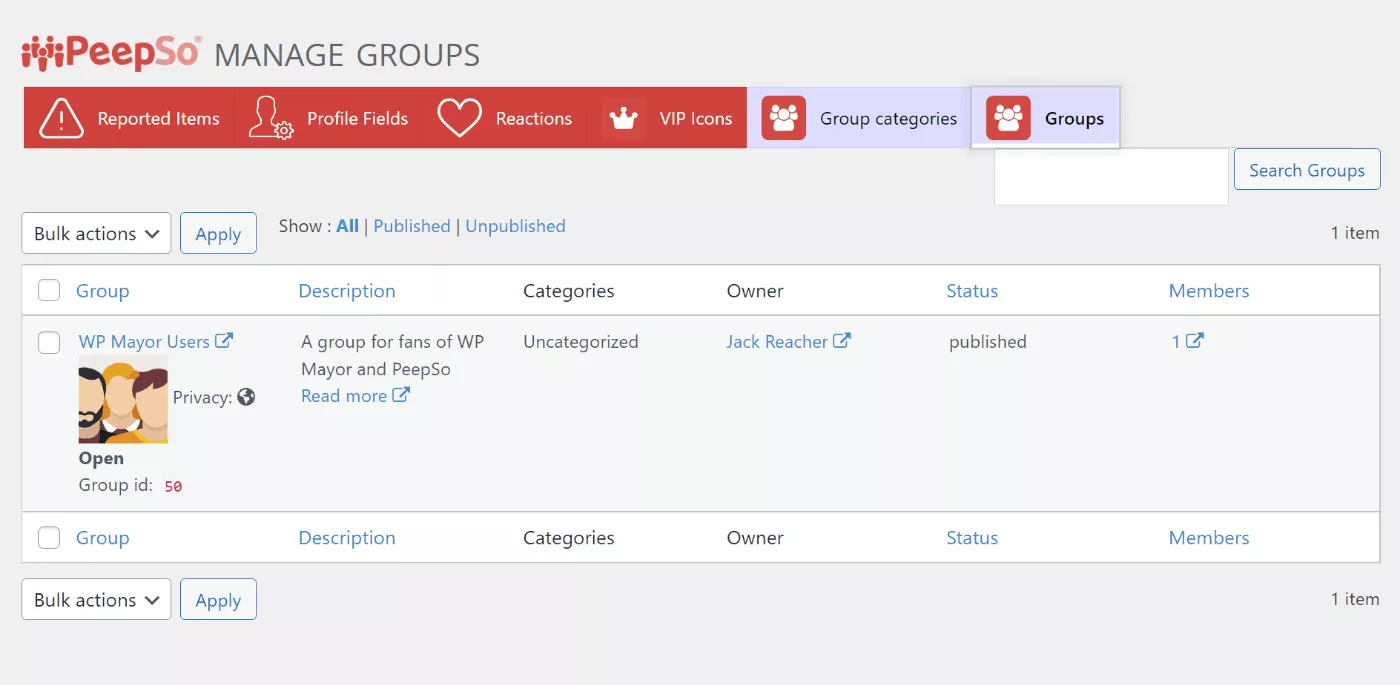Click the top 1 item count
1400x685 pixels.
[x=1355, y=233]
